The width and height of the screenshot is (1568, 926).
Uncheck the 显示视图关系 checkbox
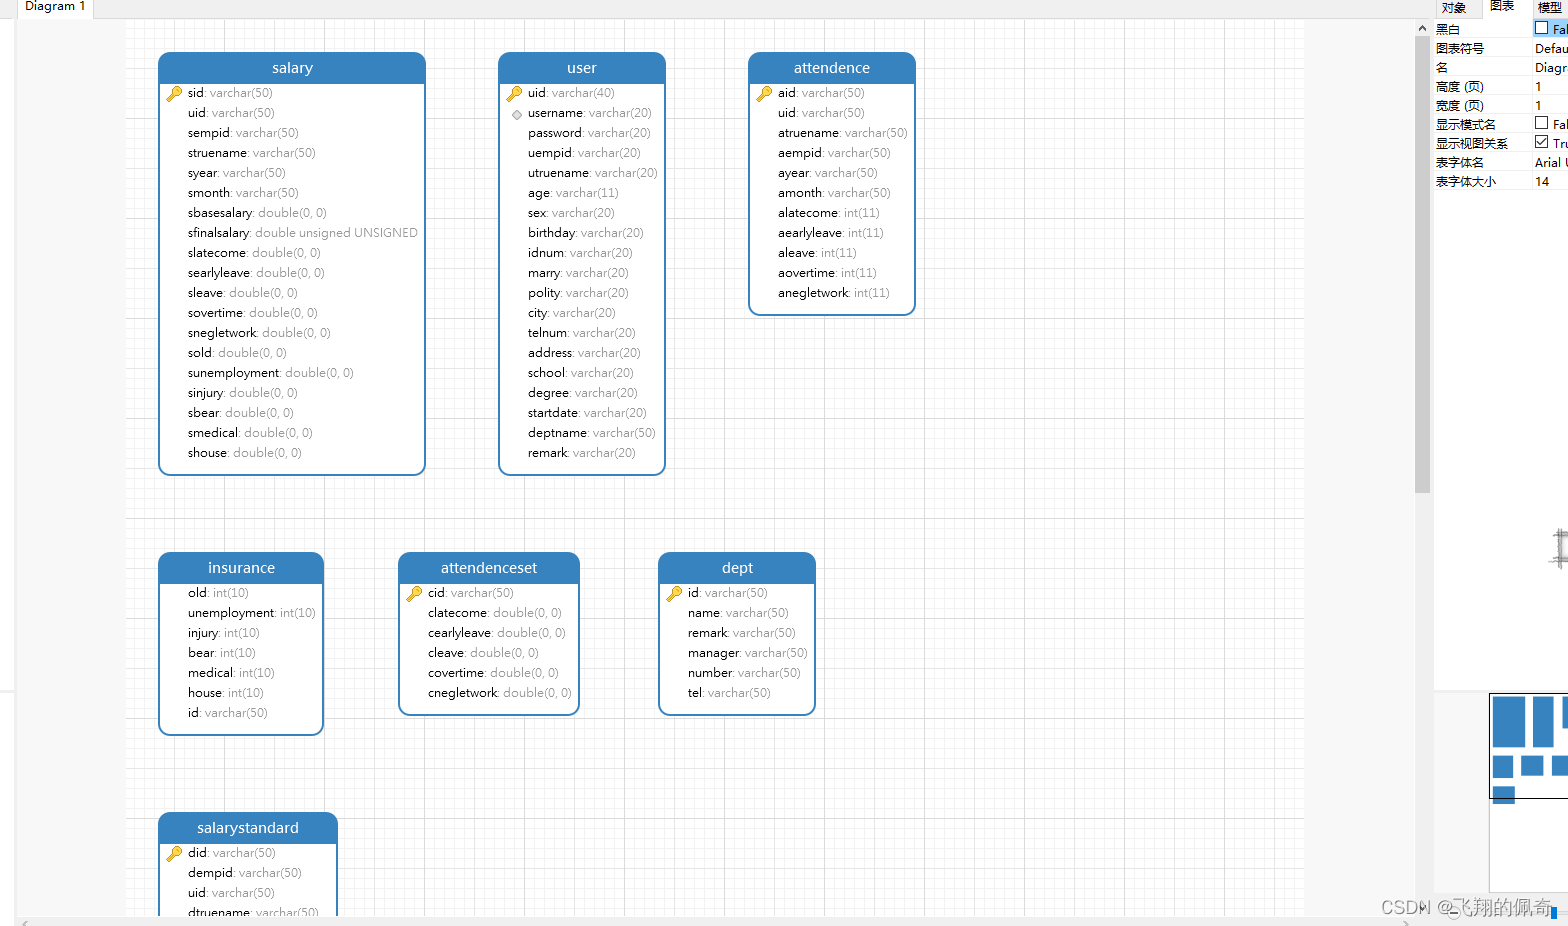pos(1541,142)
